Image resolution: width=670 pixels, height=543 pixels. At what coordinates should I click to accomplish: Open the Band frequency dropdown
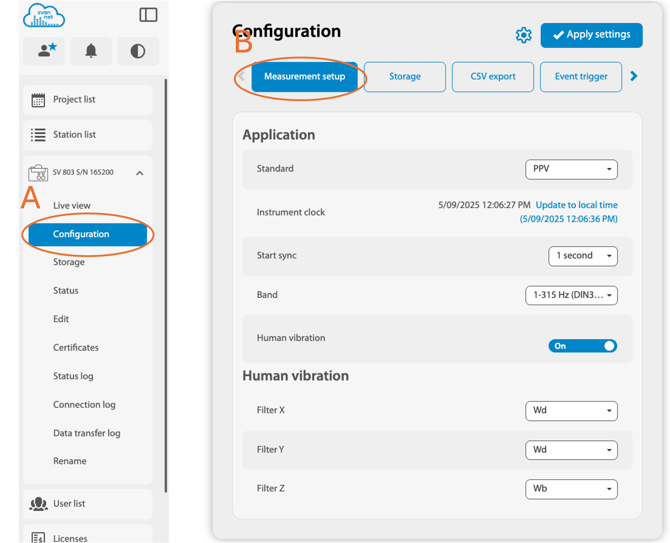(x=571, y=295)
